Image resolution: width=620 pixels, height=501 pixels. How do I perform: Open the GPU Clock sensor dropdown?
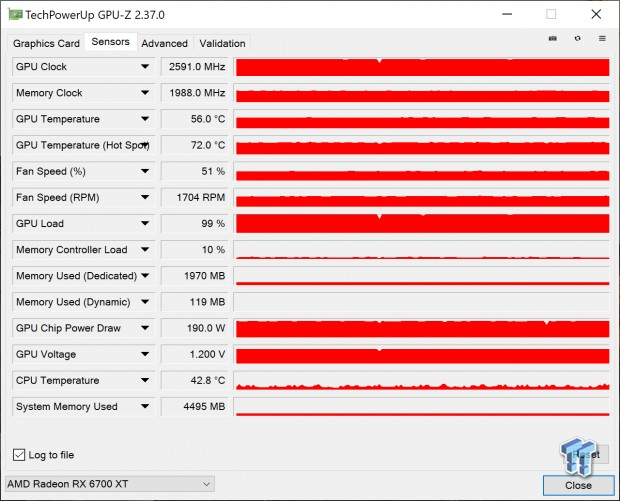coord(145,66)
